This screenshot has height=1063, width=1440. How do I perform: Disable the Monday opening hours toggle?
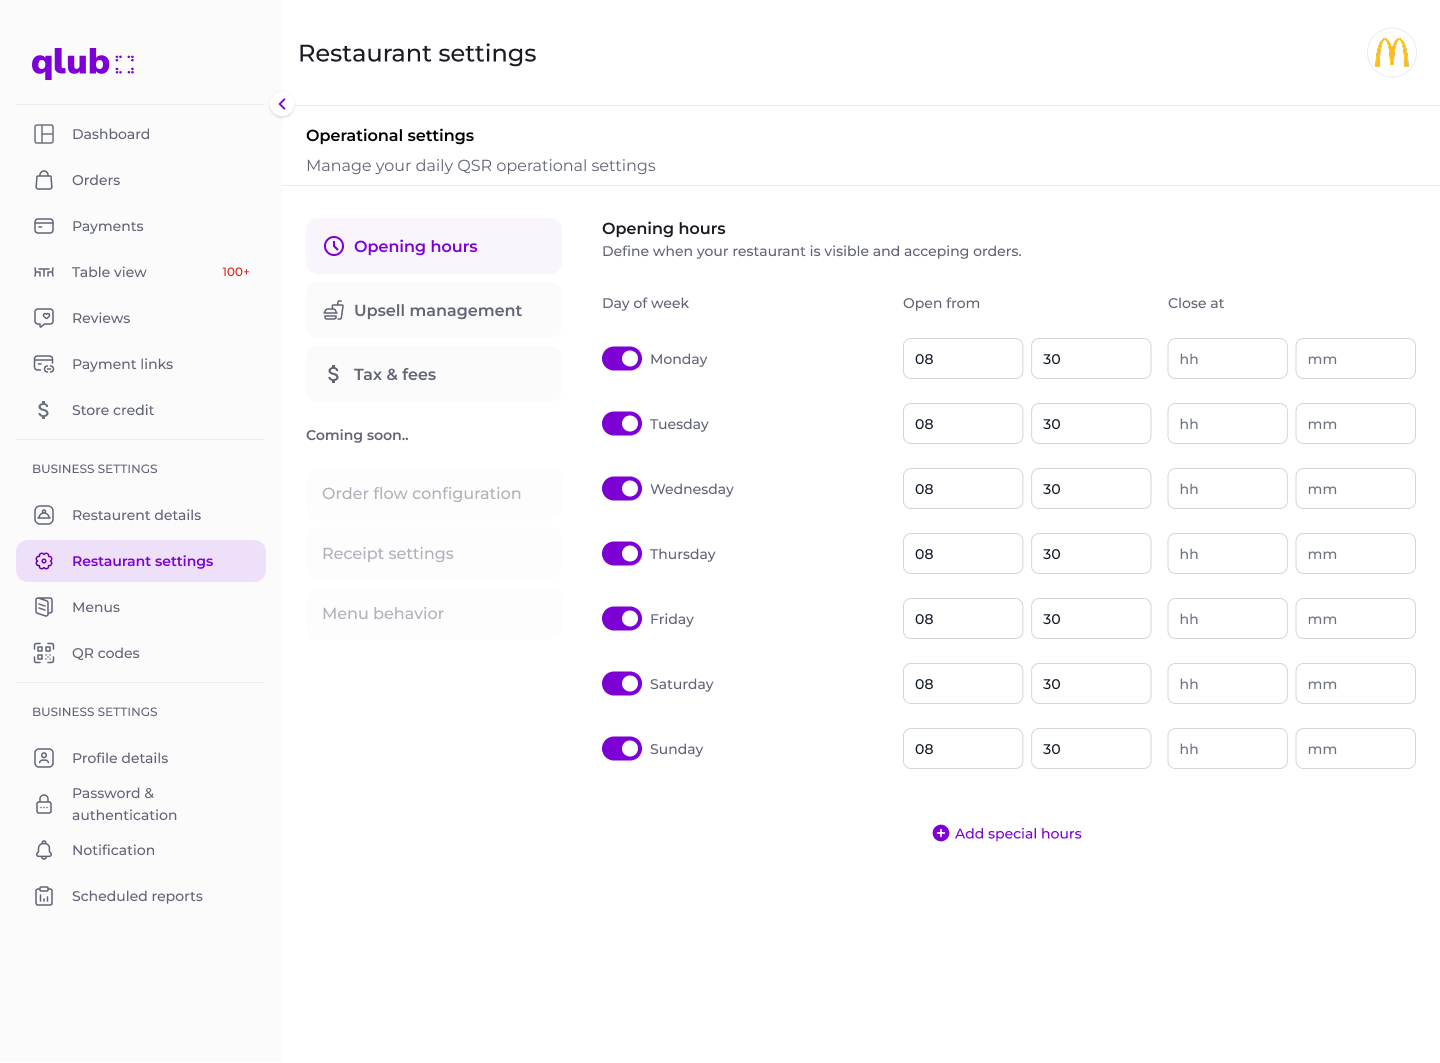tap(622, 359)
